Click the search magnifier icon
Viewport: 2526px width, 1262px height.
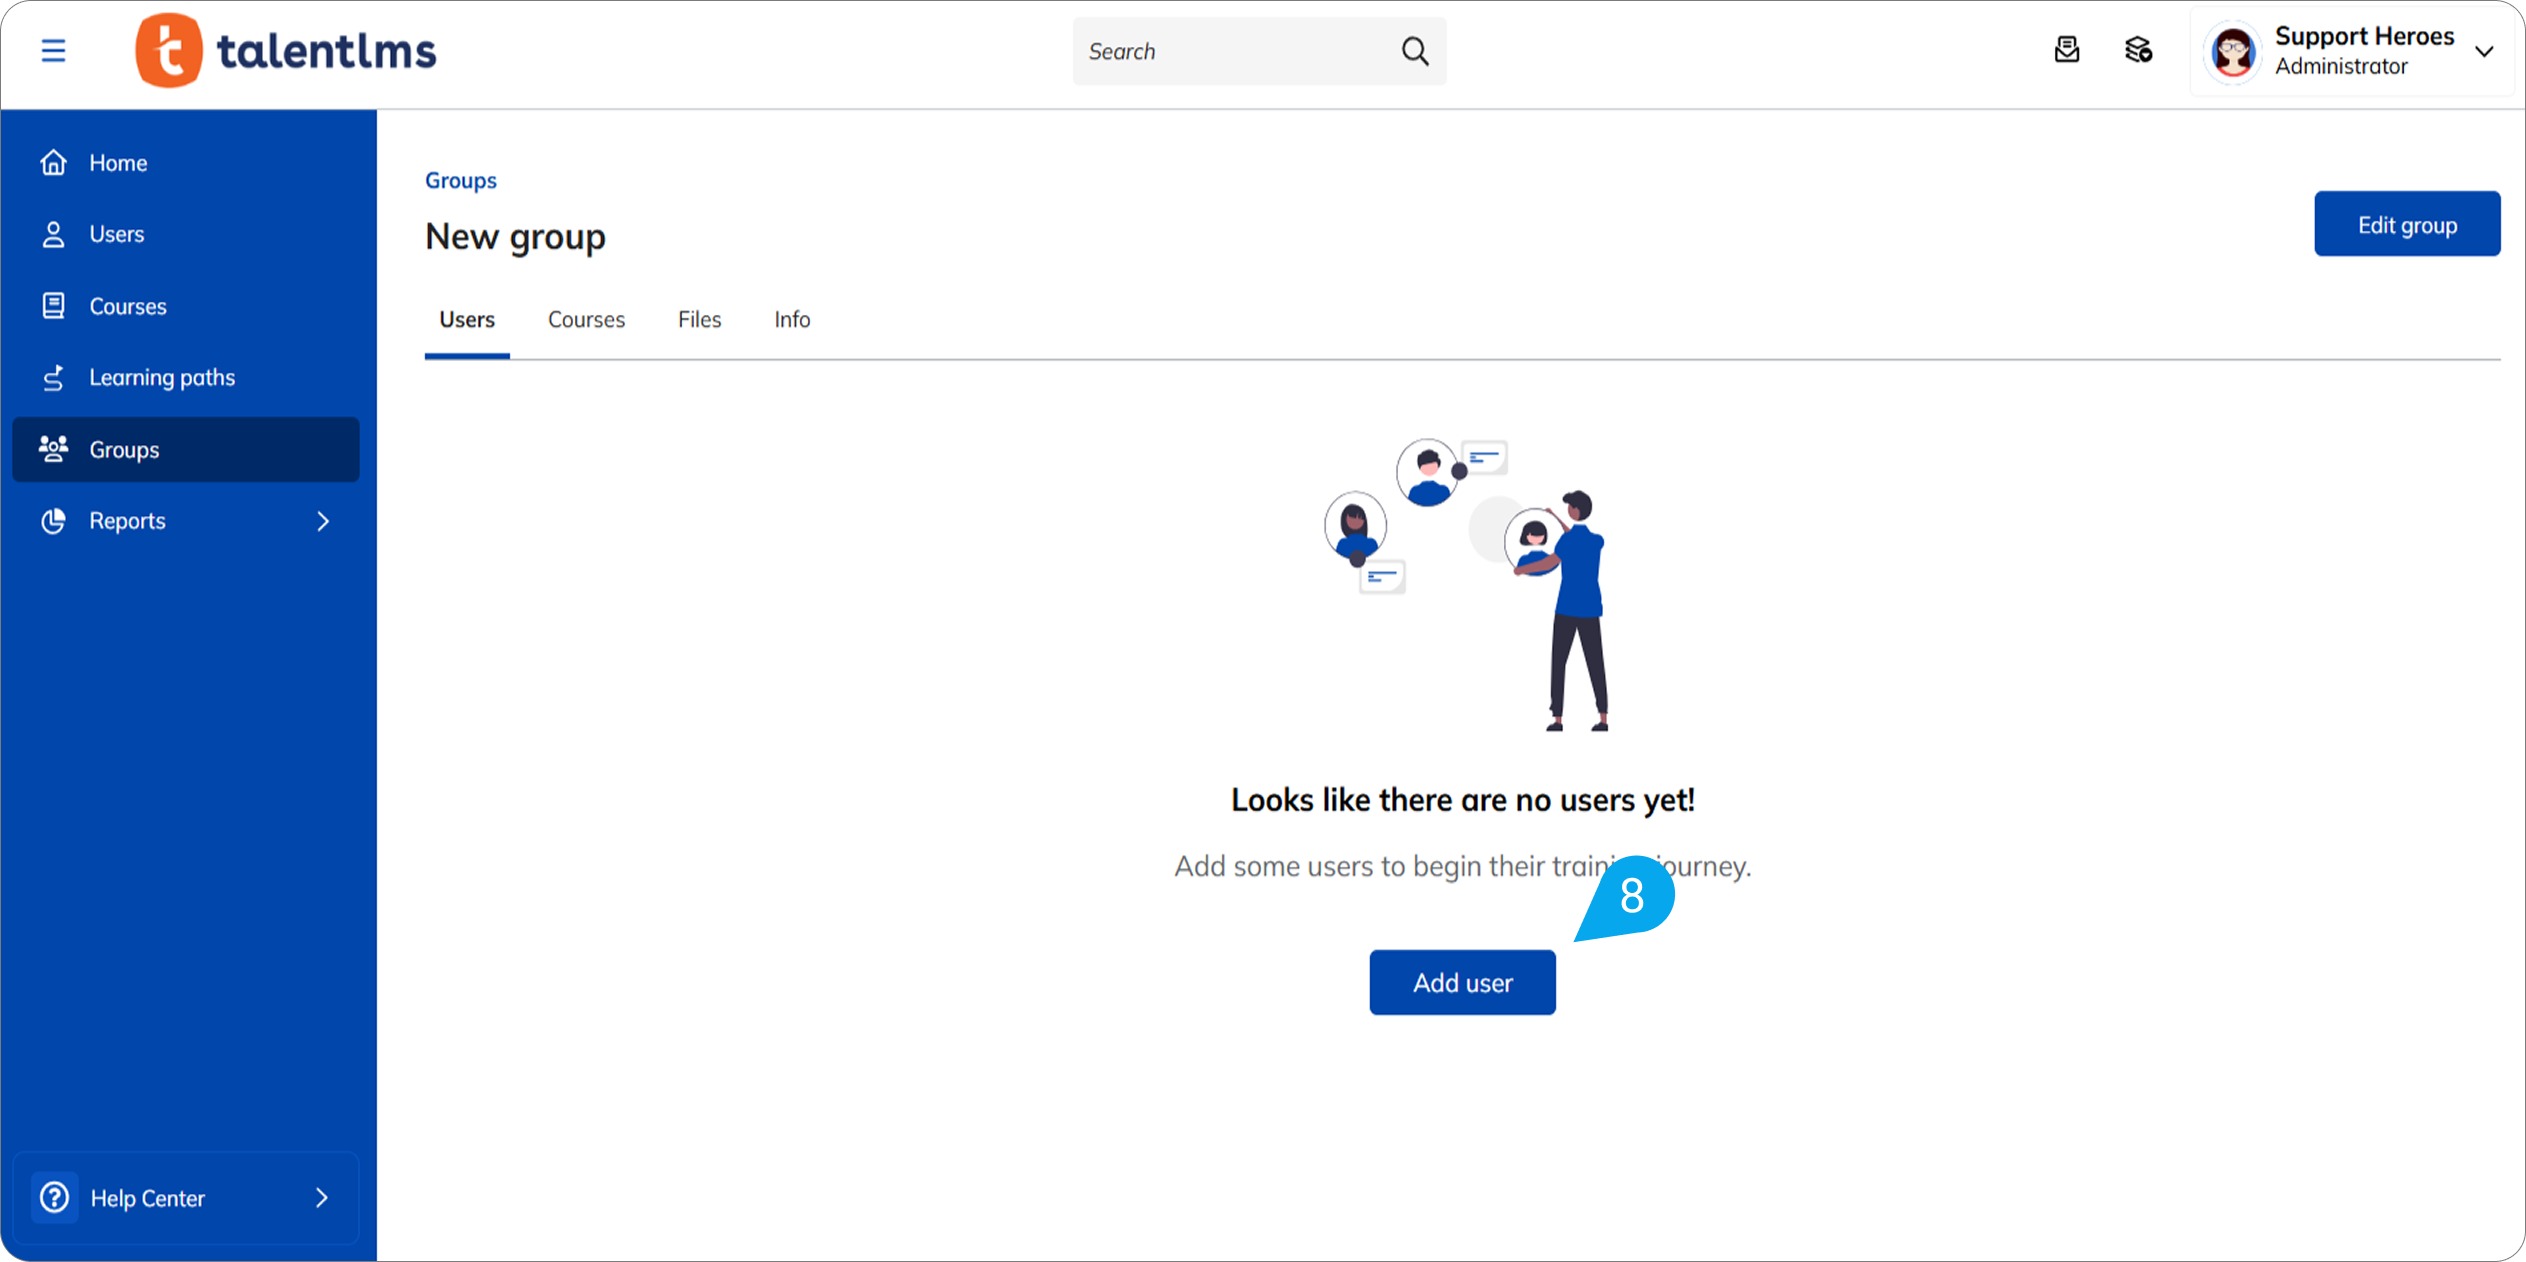(1414, 51)
